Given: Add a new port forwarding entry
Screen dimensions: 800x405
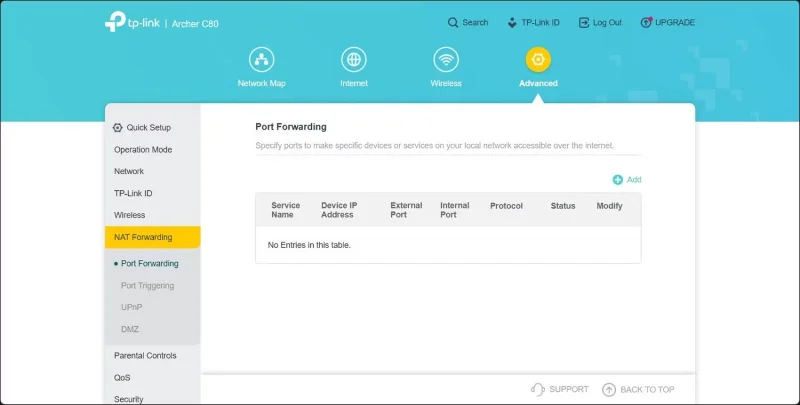Looking at the screenshot, I should [x=627, y=180].
